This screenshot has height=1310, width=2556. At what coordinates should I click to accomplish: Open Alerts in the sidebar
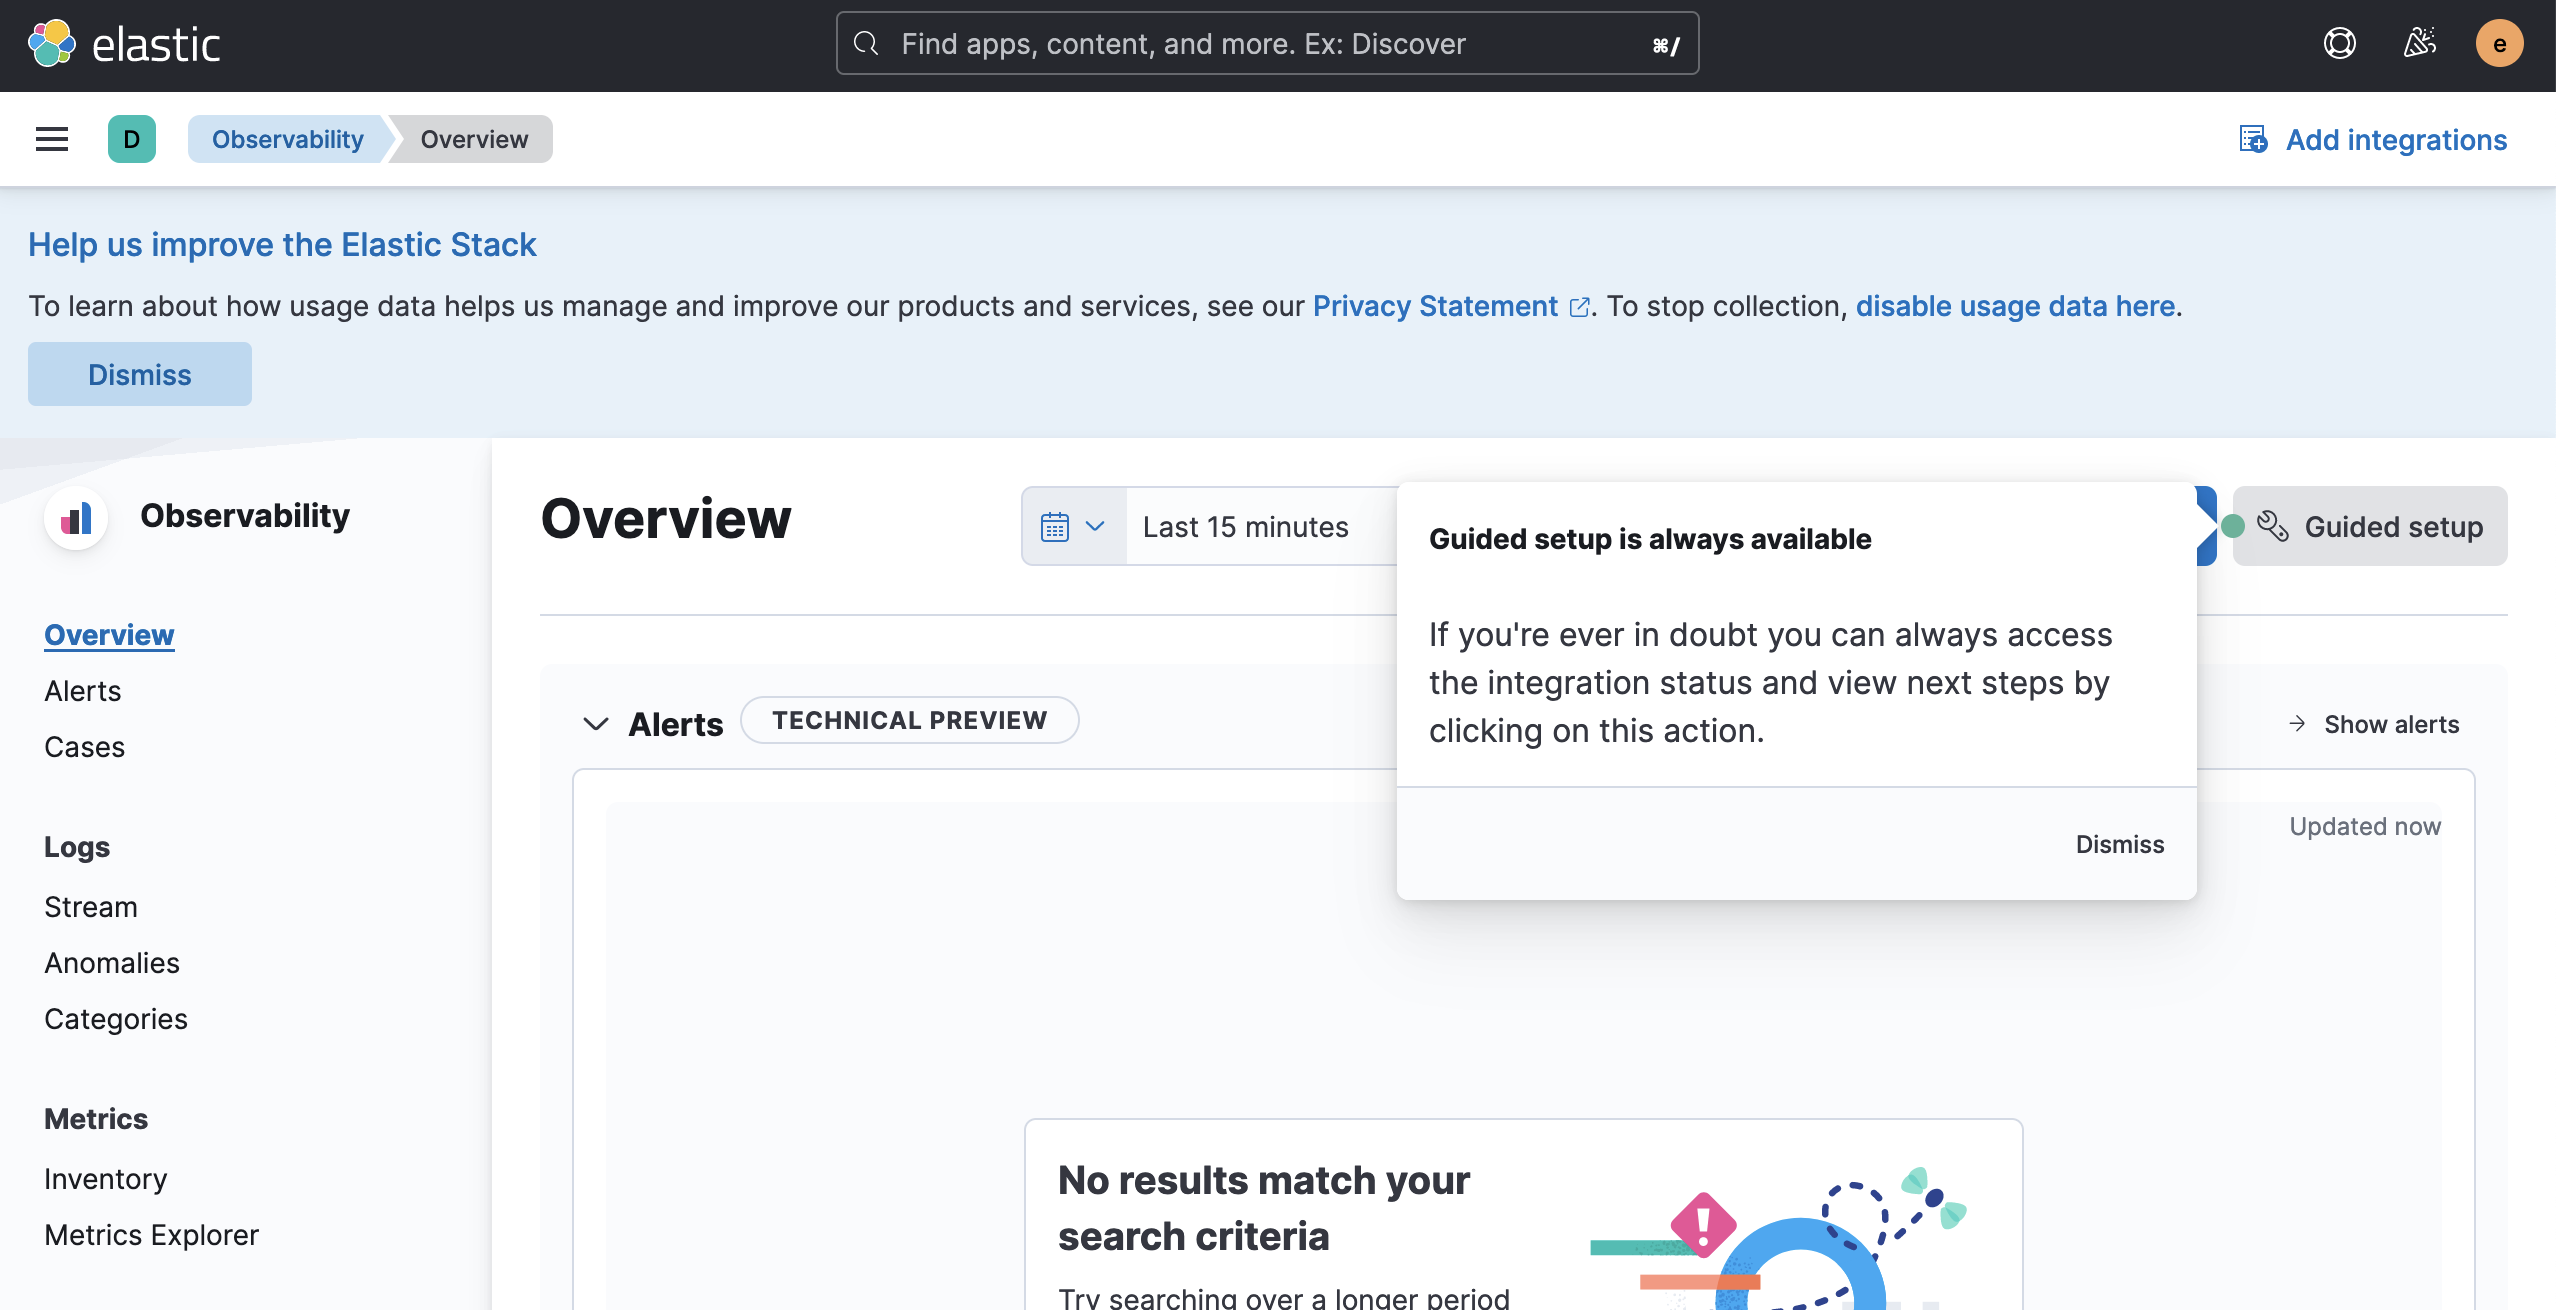(x=83, y=691)
